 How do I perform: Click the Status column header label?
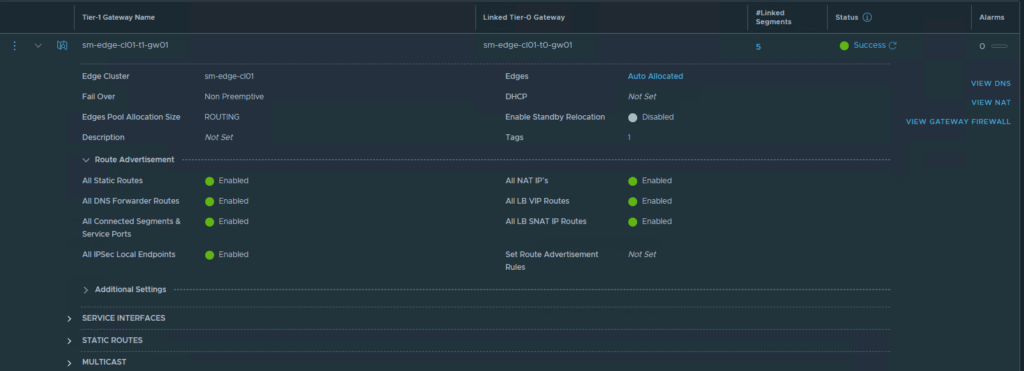point(847,18)
